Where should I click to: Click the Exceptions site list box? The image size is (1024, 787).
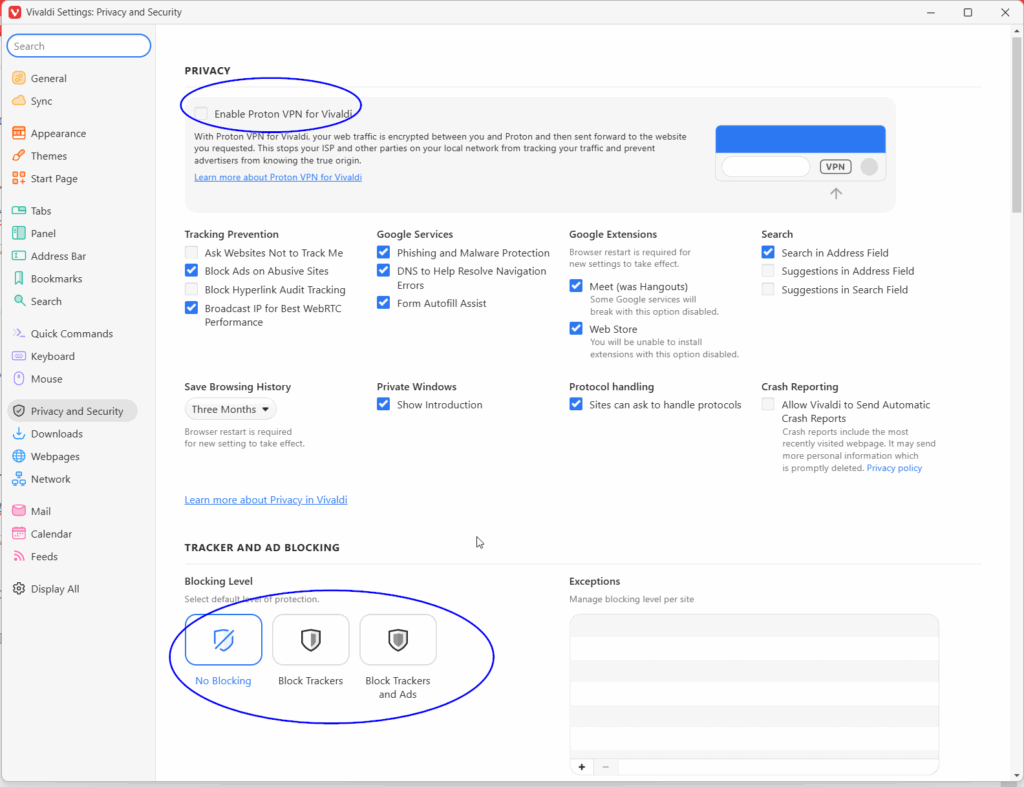754,686
